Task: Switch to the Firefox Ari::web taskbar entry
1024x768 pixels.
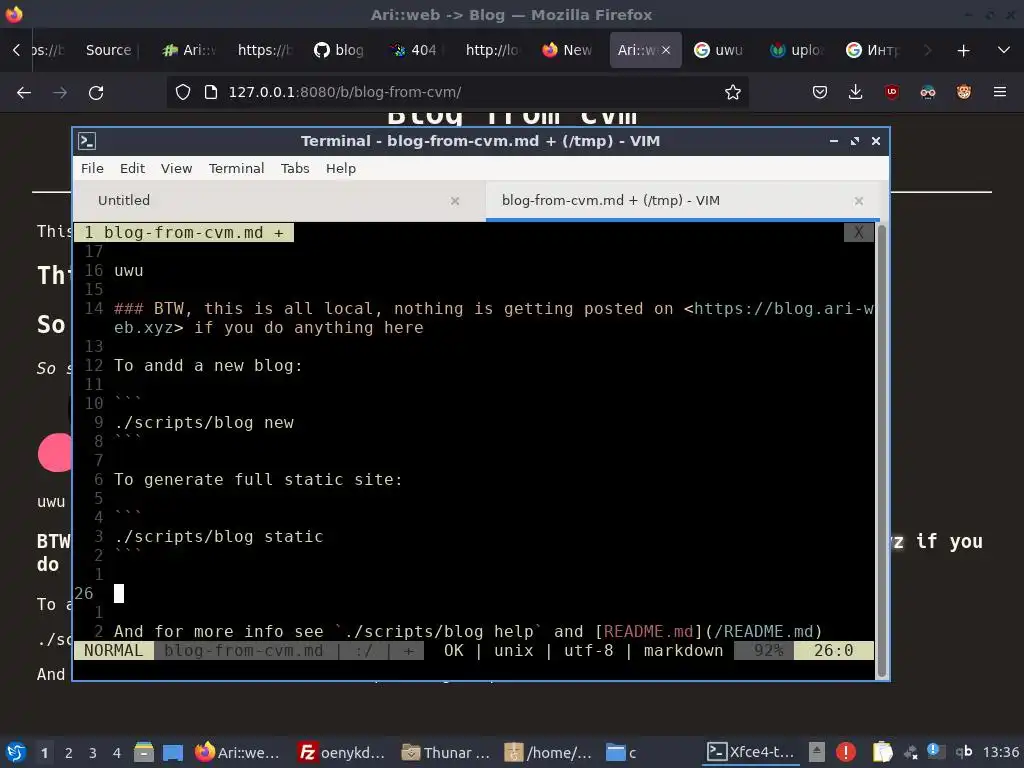Action: pos(238,752)
